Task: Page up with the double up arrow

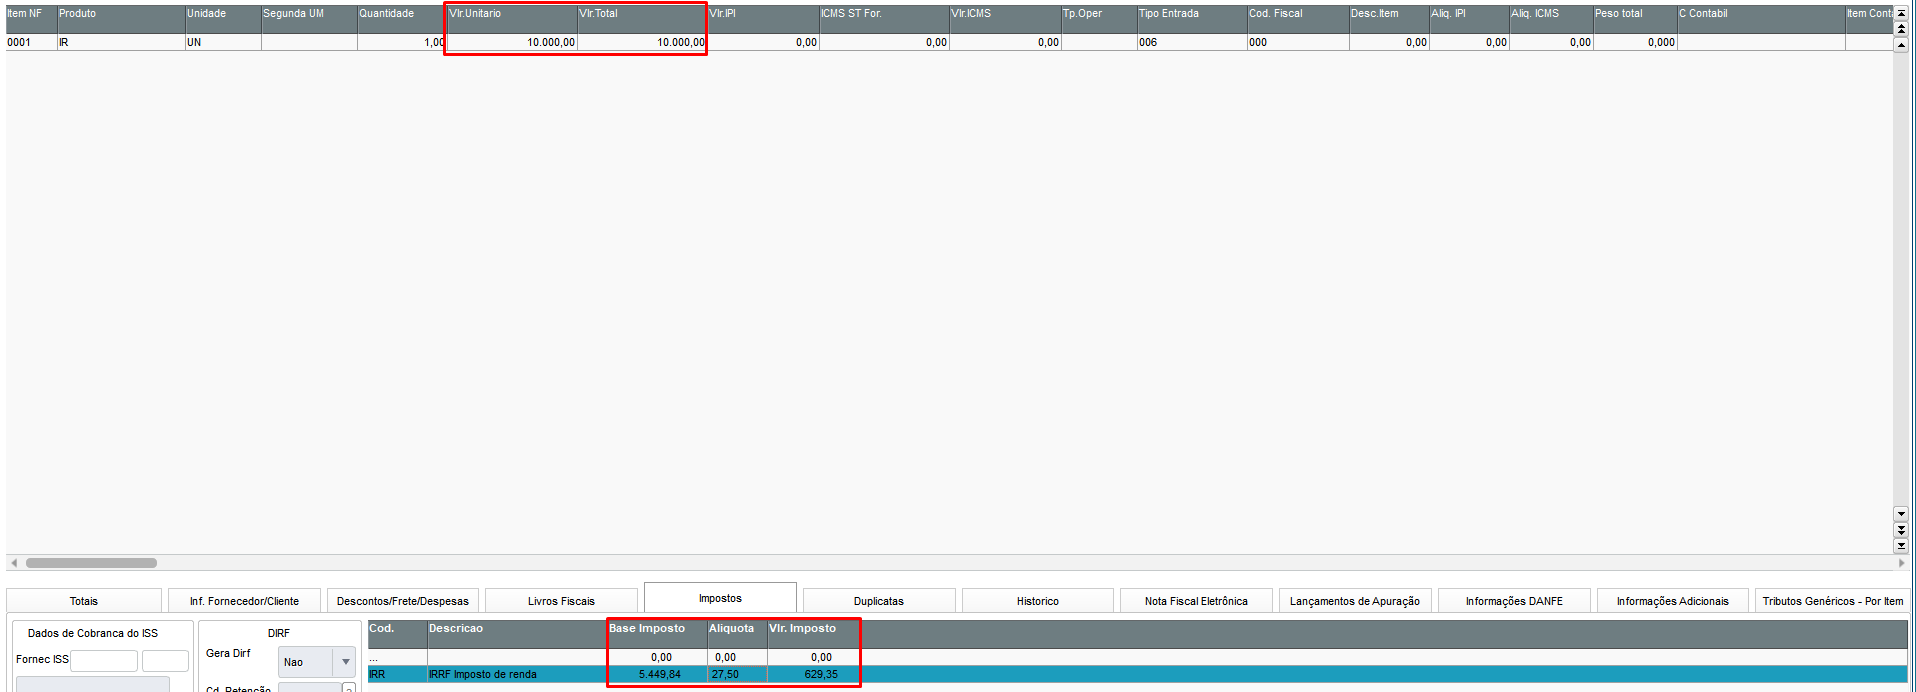Action: pos(1901,29)
